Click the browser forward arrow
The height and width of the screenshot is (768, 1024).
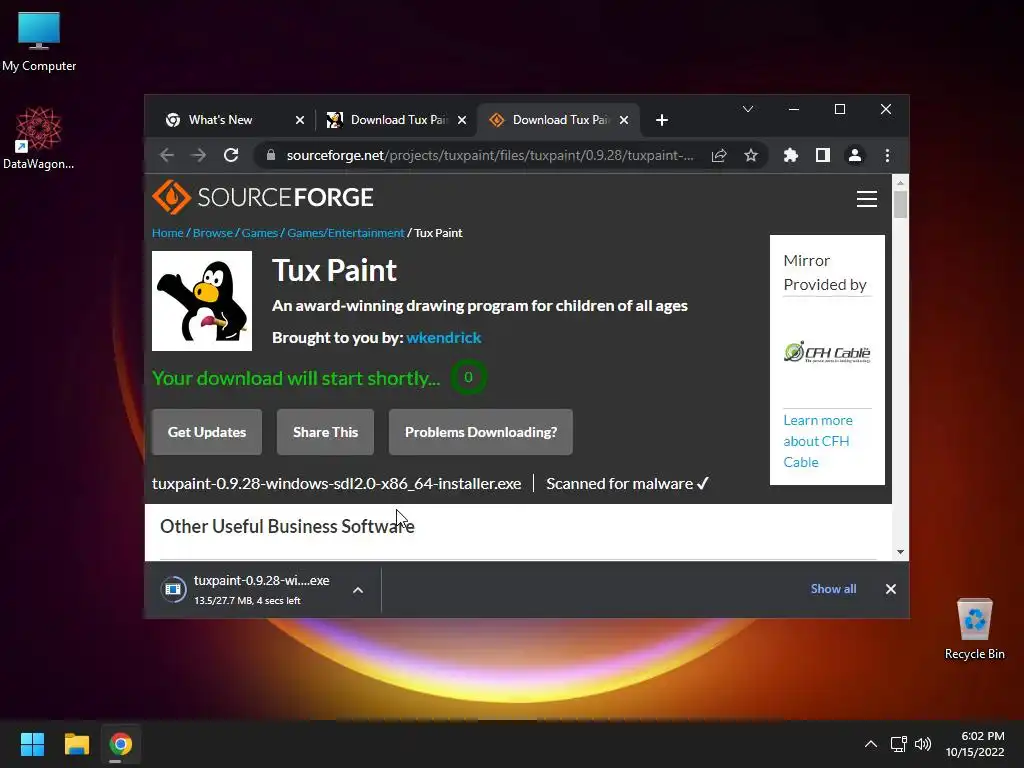coord(199,155)
